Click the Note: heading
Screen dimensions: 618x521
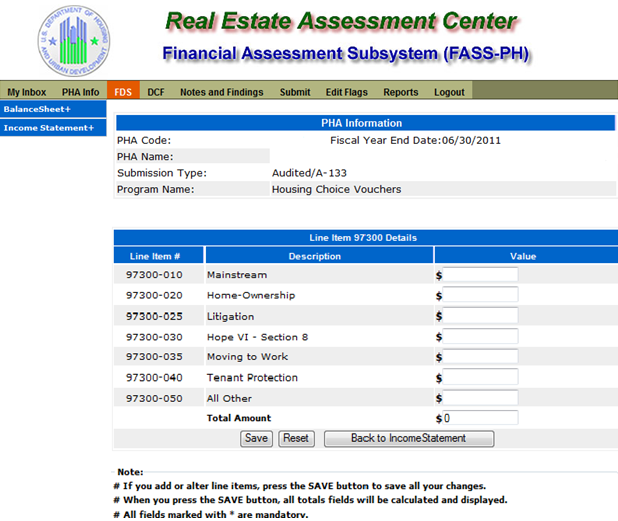pyautogui.click(x=130, y=472)
